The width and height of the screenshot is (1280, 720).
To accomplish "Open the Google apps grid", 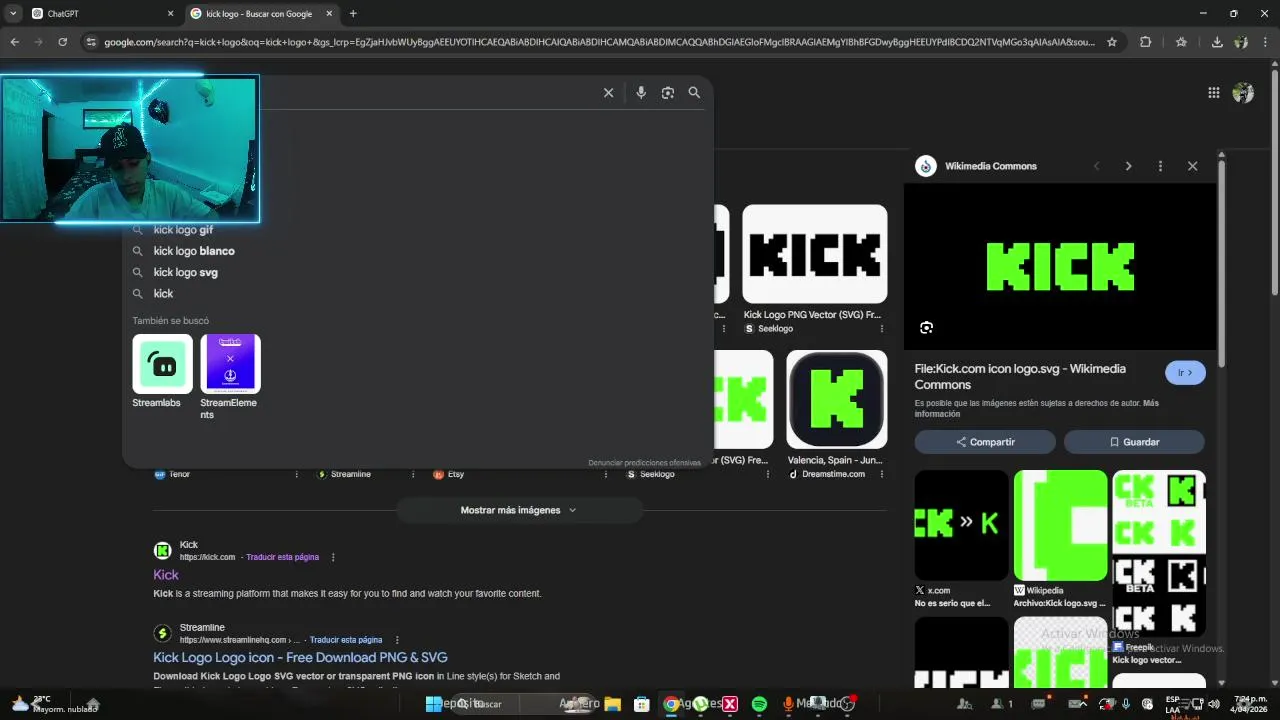I will 1213,92.
